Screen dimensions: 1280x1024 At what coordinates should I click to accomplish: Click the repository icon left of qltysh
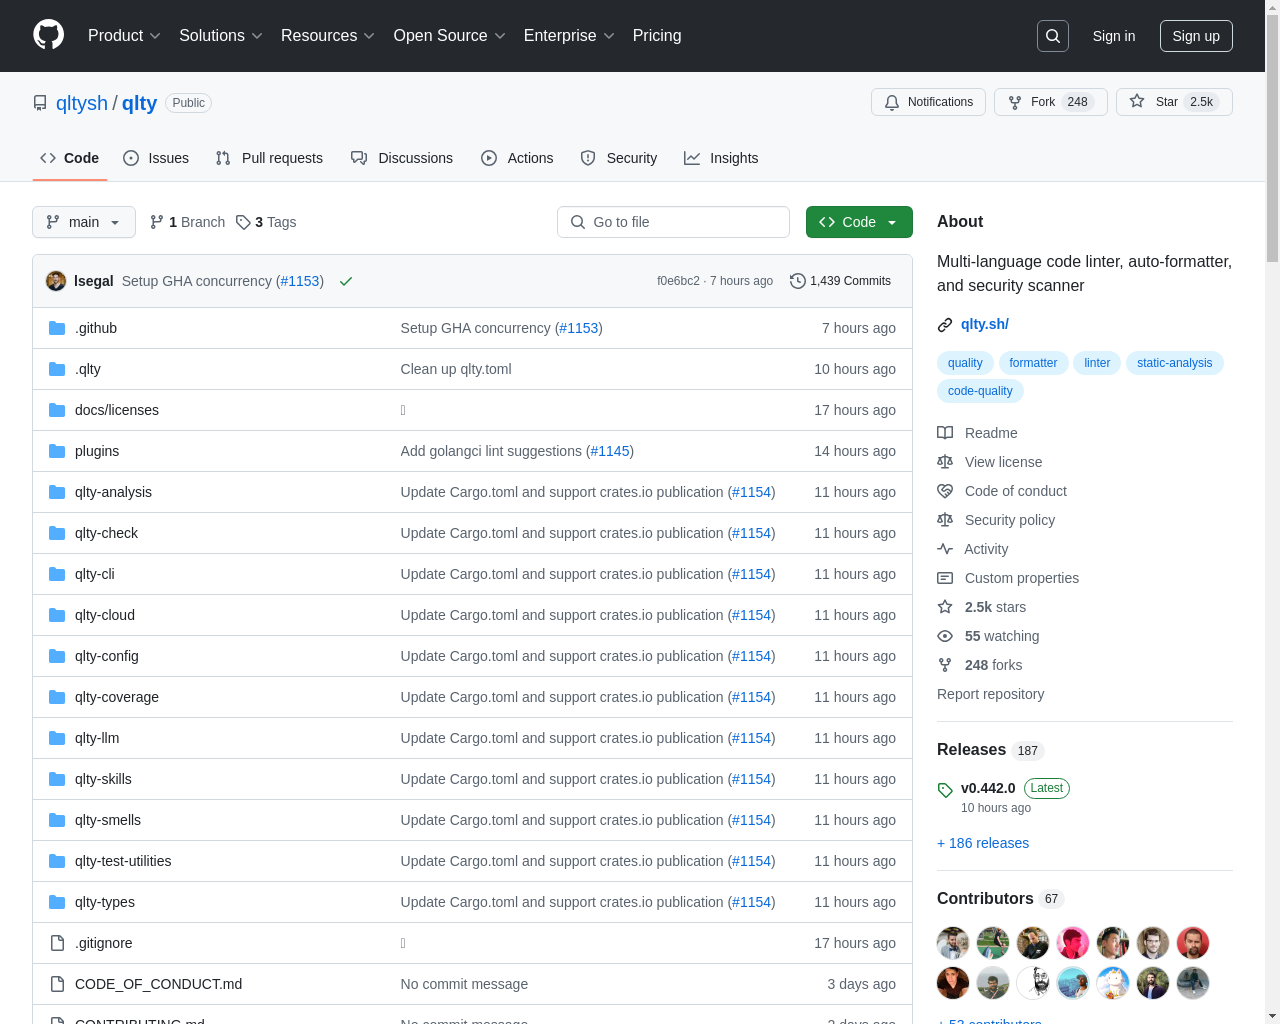click(40, 103)
